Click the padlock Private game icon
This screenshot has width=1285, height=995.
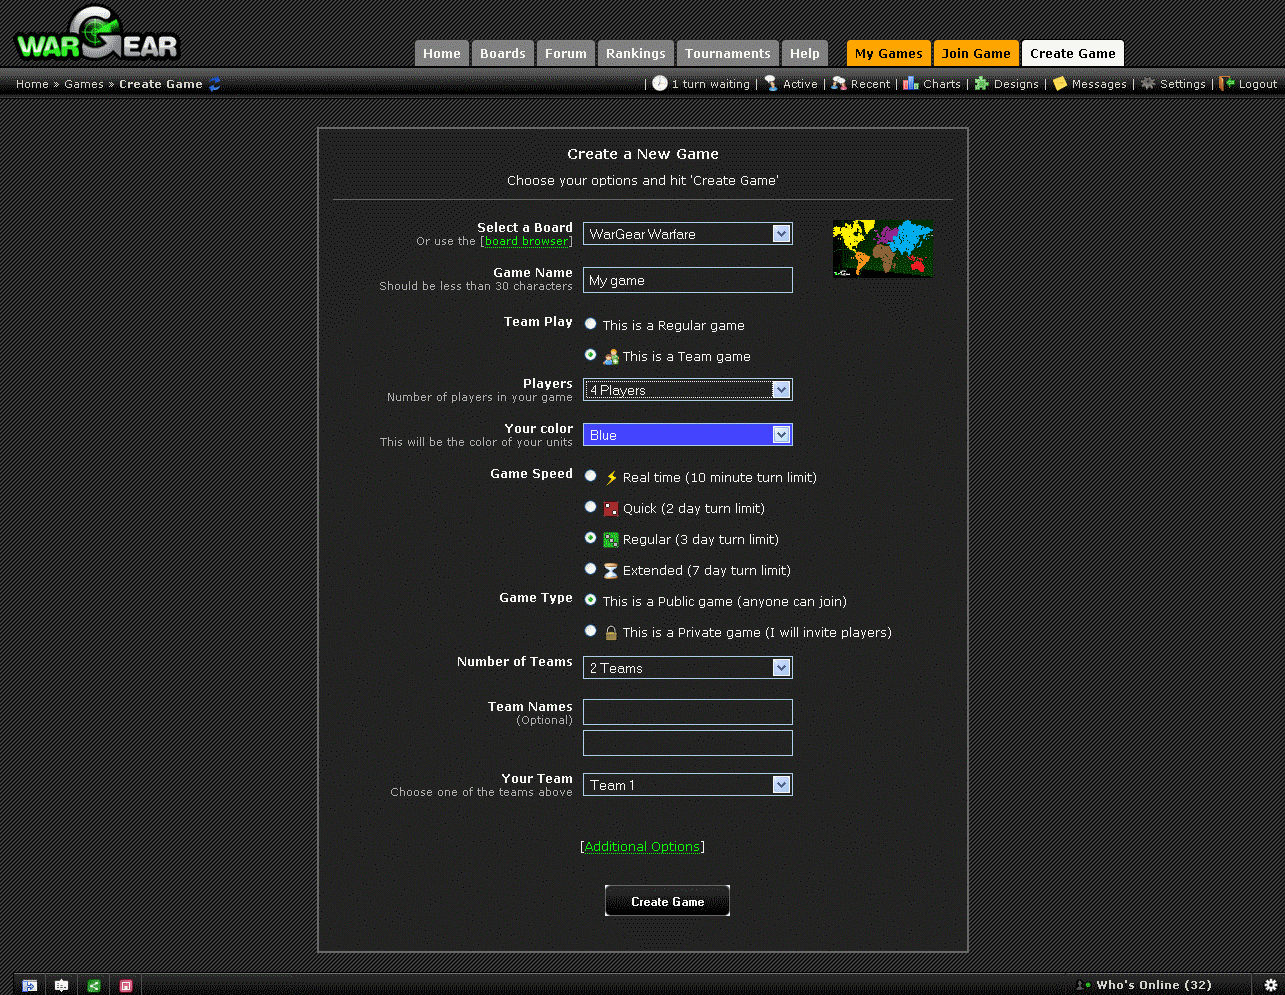click(611, 633)
